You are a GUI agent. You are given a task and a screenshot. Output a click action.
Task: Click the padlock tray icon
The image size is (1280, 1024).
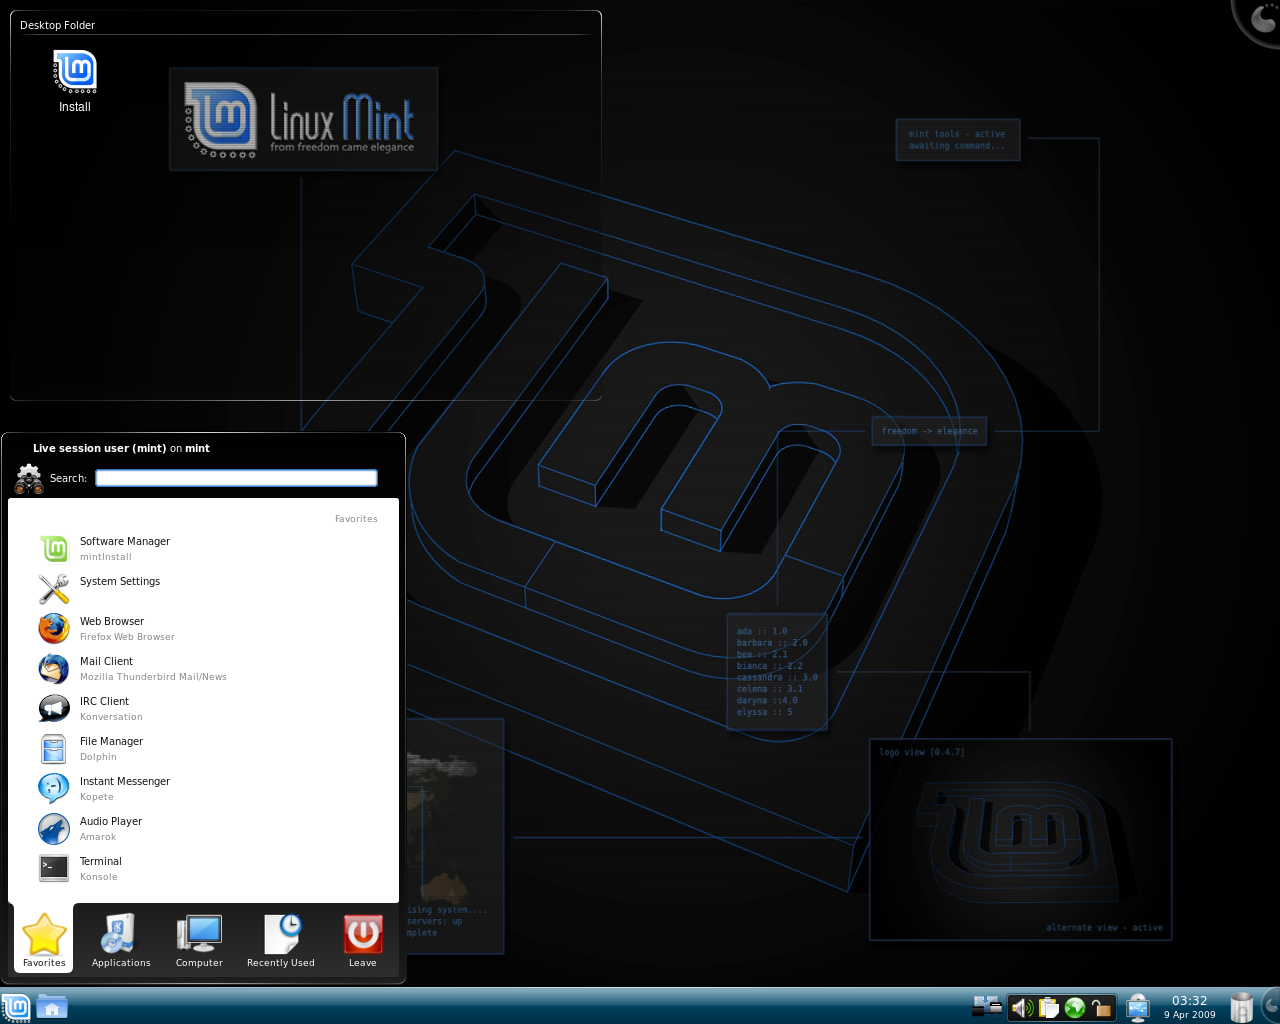click(1101, 1008)
